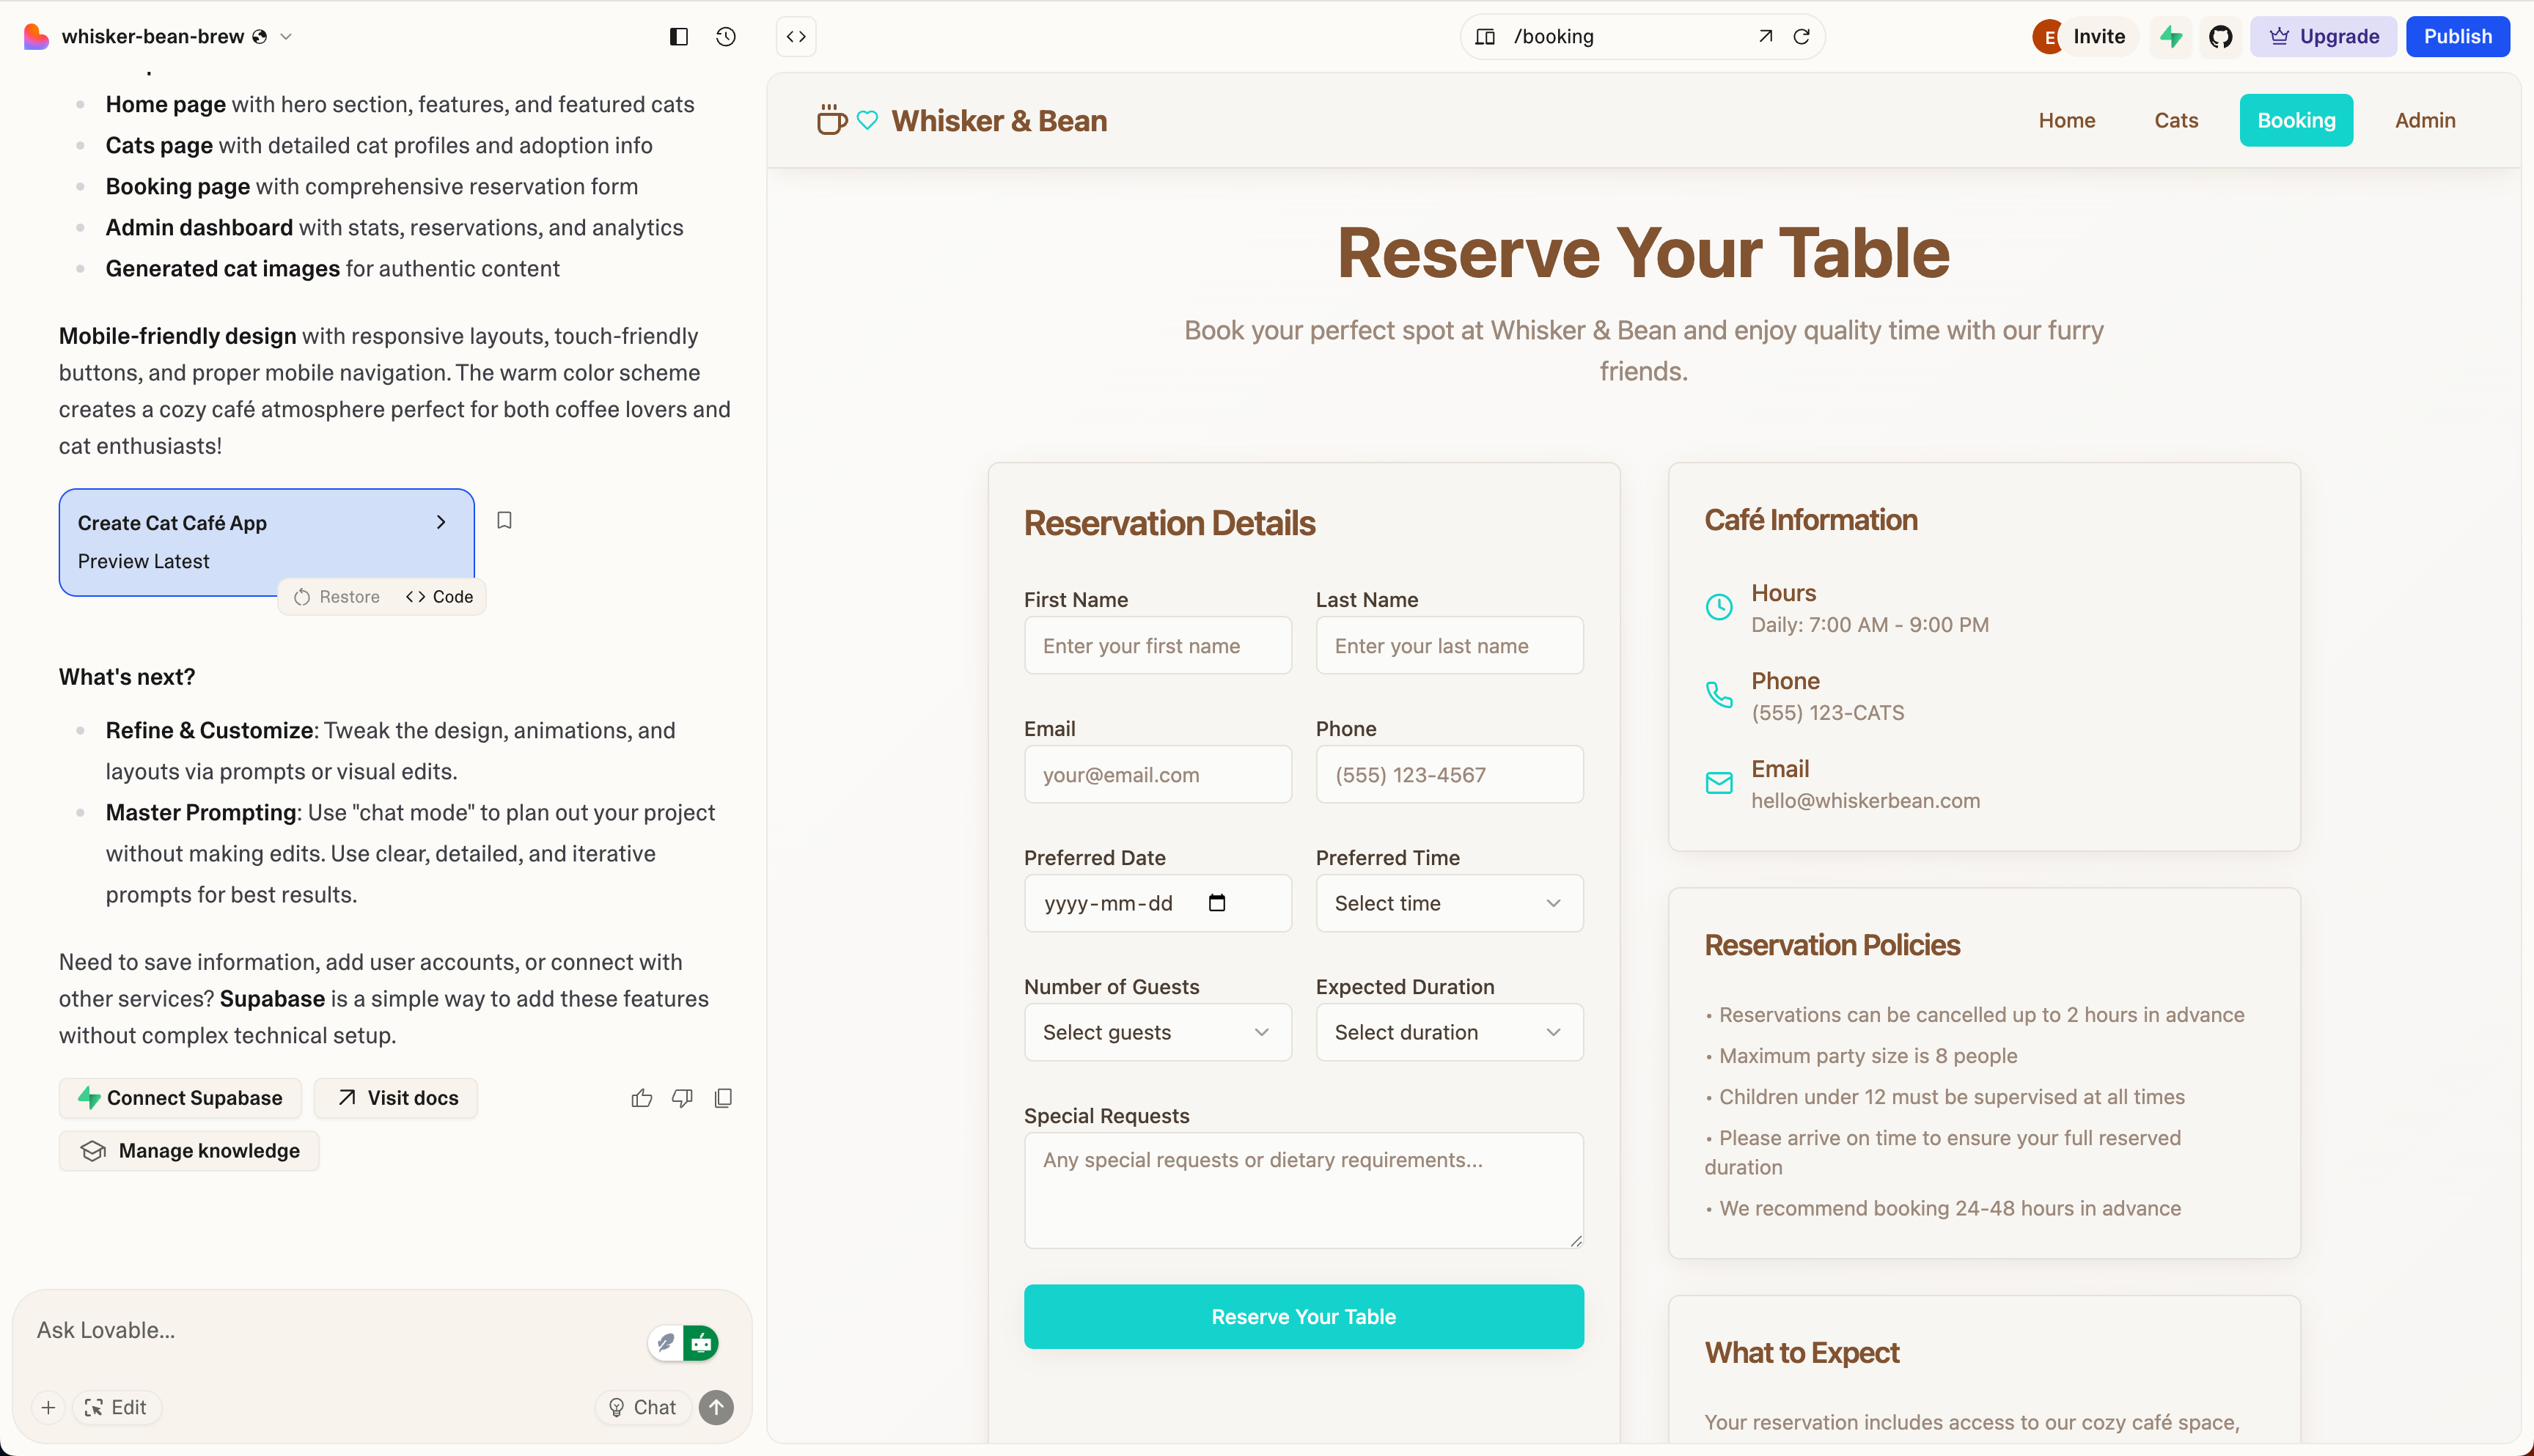Image resolution: width=2534 pixels, height=1456 pixels.
Task: Copy the chat message
Action: coord(723,1098)
